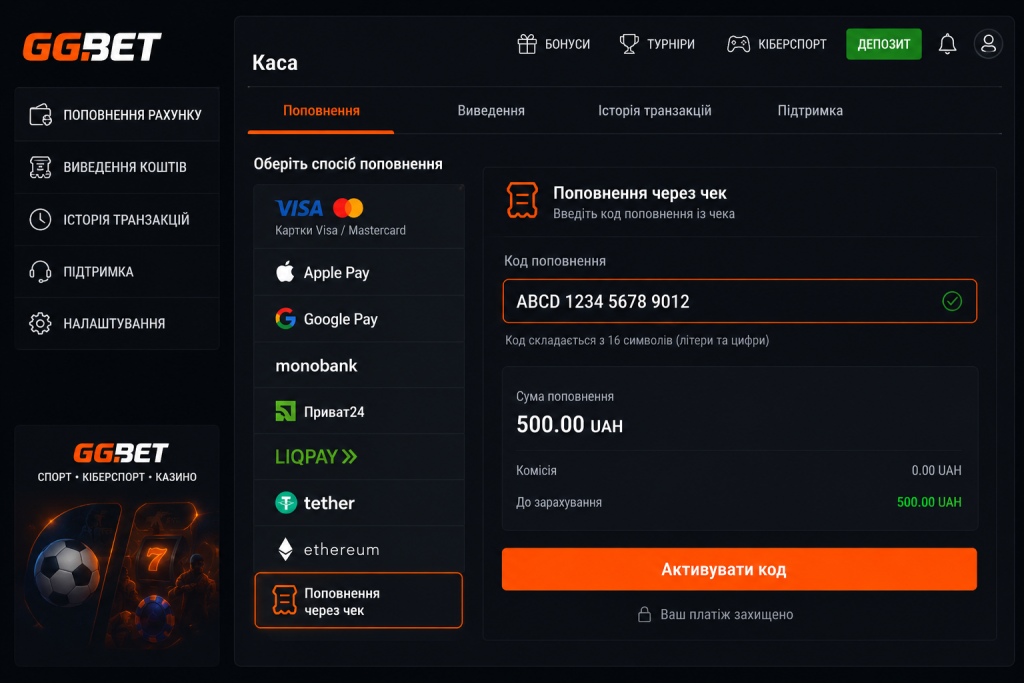Choose monobank payment method
The height and width of the screenshot is (683, 1024).
[359, 365]
